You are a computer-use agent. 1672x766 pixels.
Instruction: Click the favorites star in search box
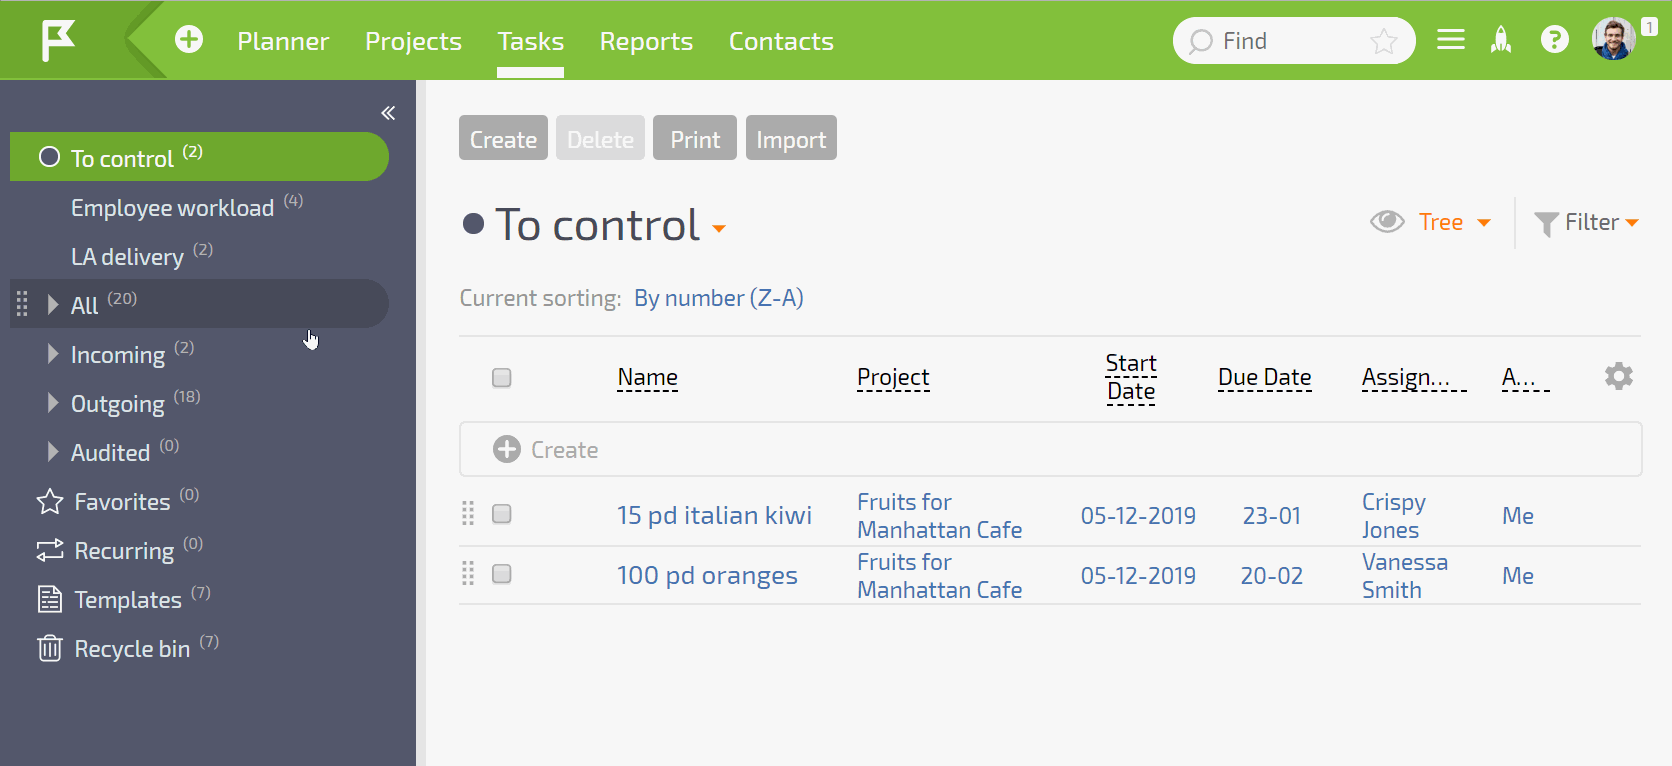click(1384, 41)
